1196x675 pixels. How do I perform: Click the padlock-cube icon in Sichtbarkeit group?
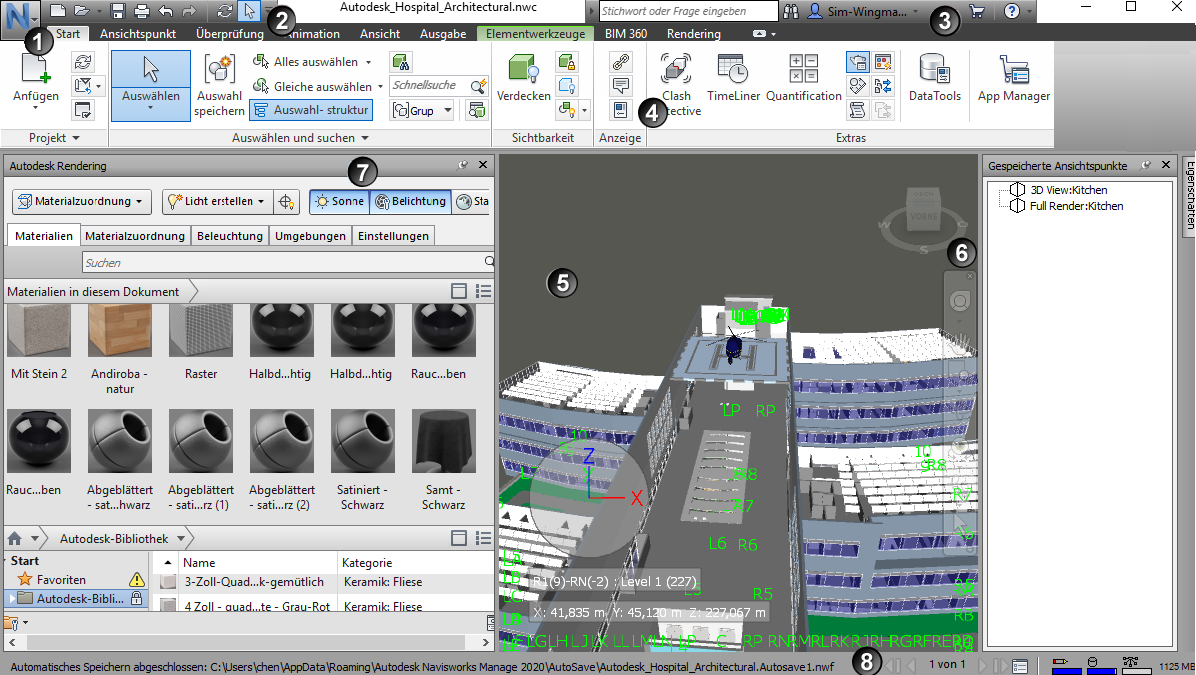tap(567, 62)
